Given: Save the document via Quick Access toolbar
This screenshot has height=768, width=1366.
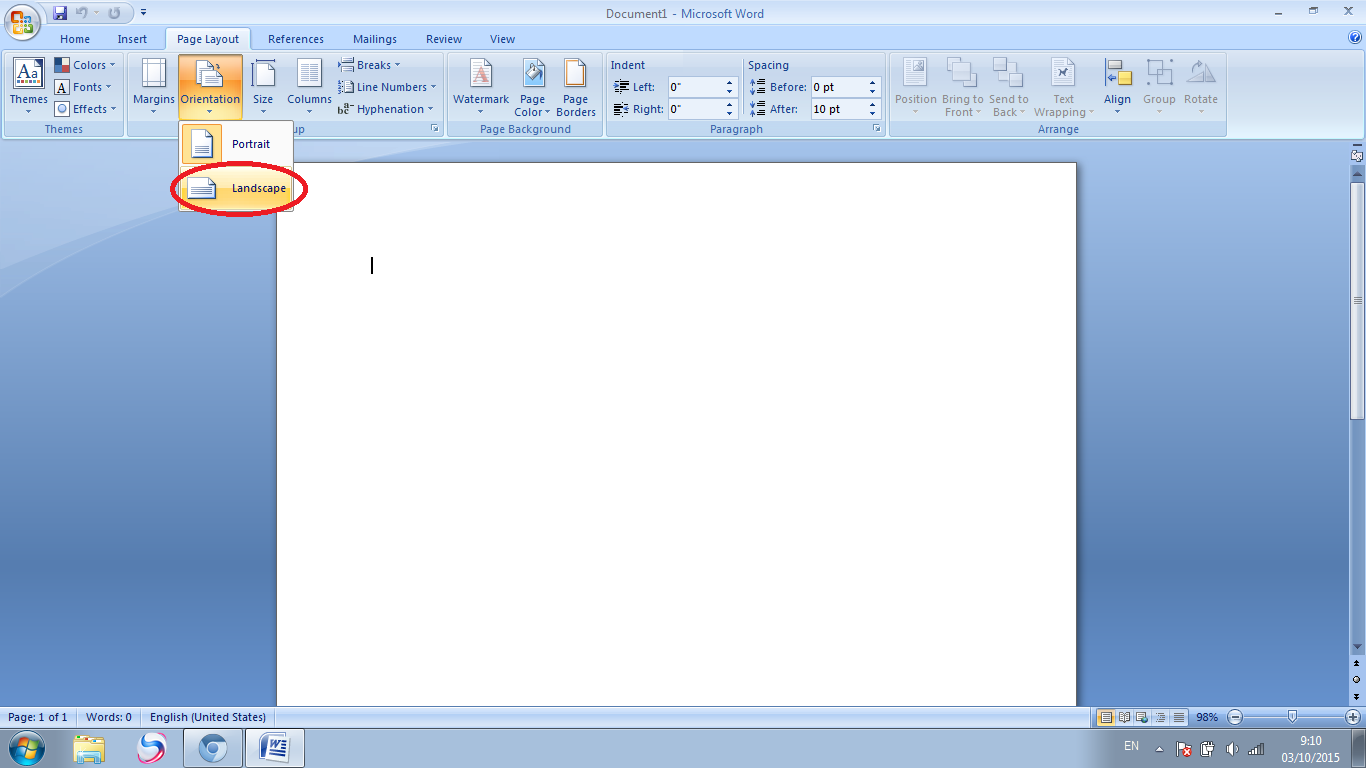Looking at the screenshot, I should 62,13.
